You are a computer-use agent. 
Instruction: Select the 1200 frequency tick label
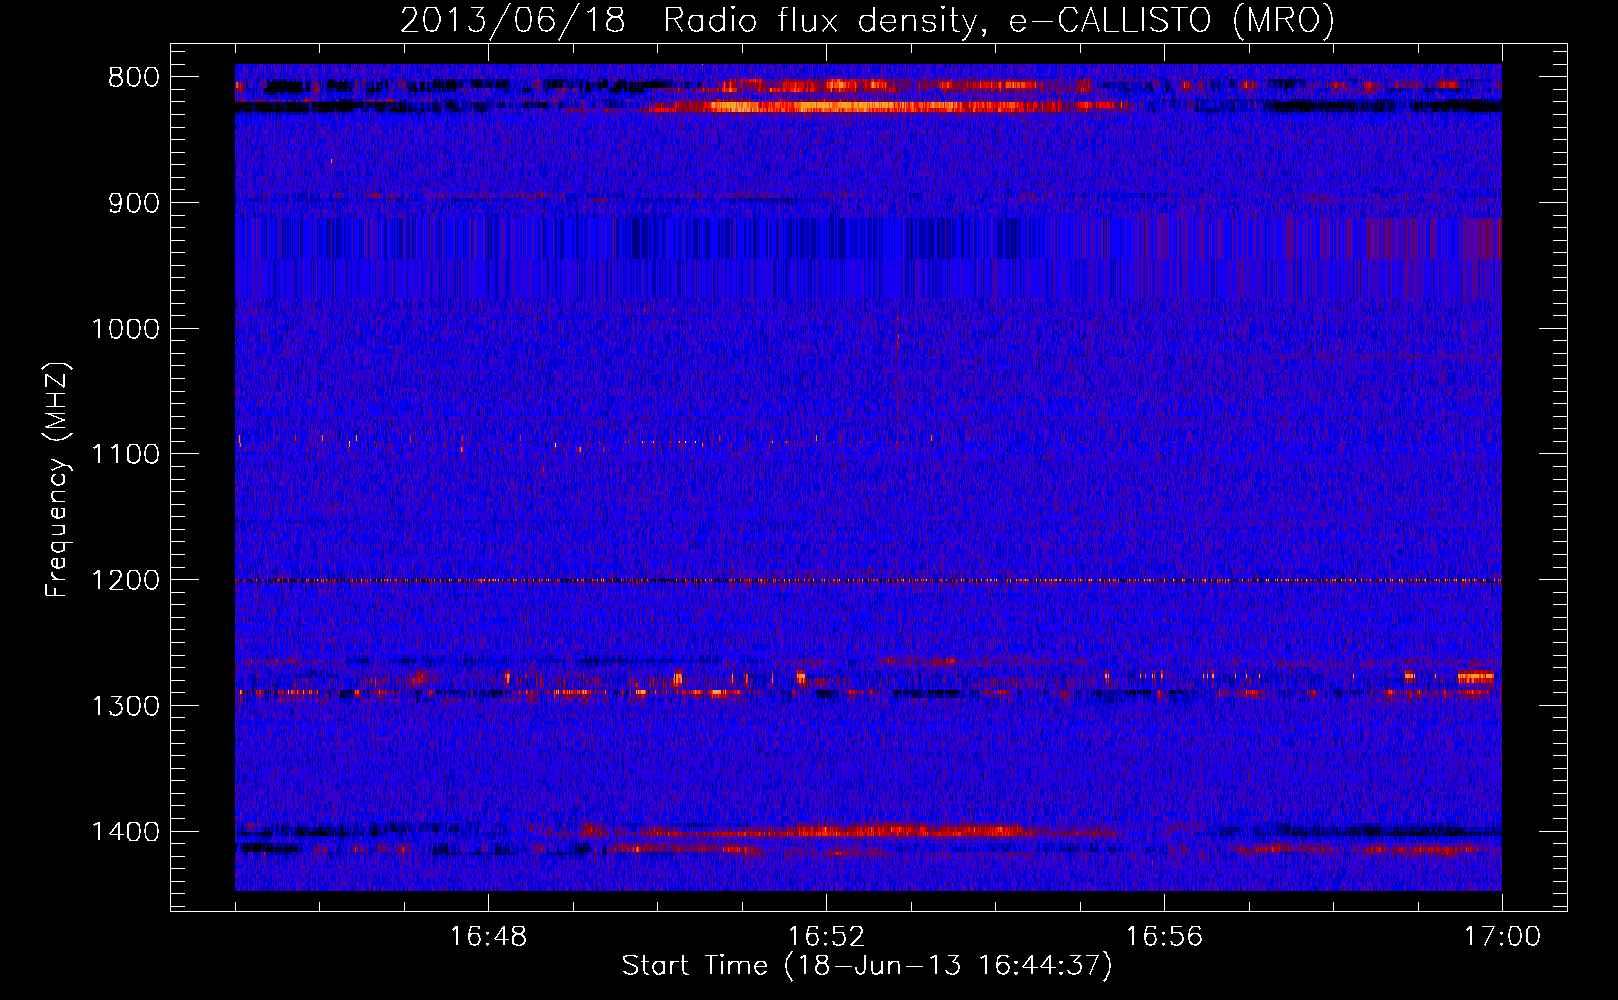click(126, 580)
